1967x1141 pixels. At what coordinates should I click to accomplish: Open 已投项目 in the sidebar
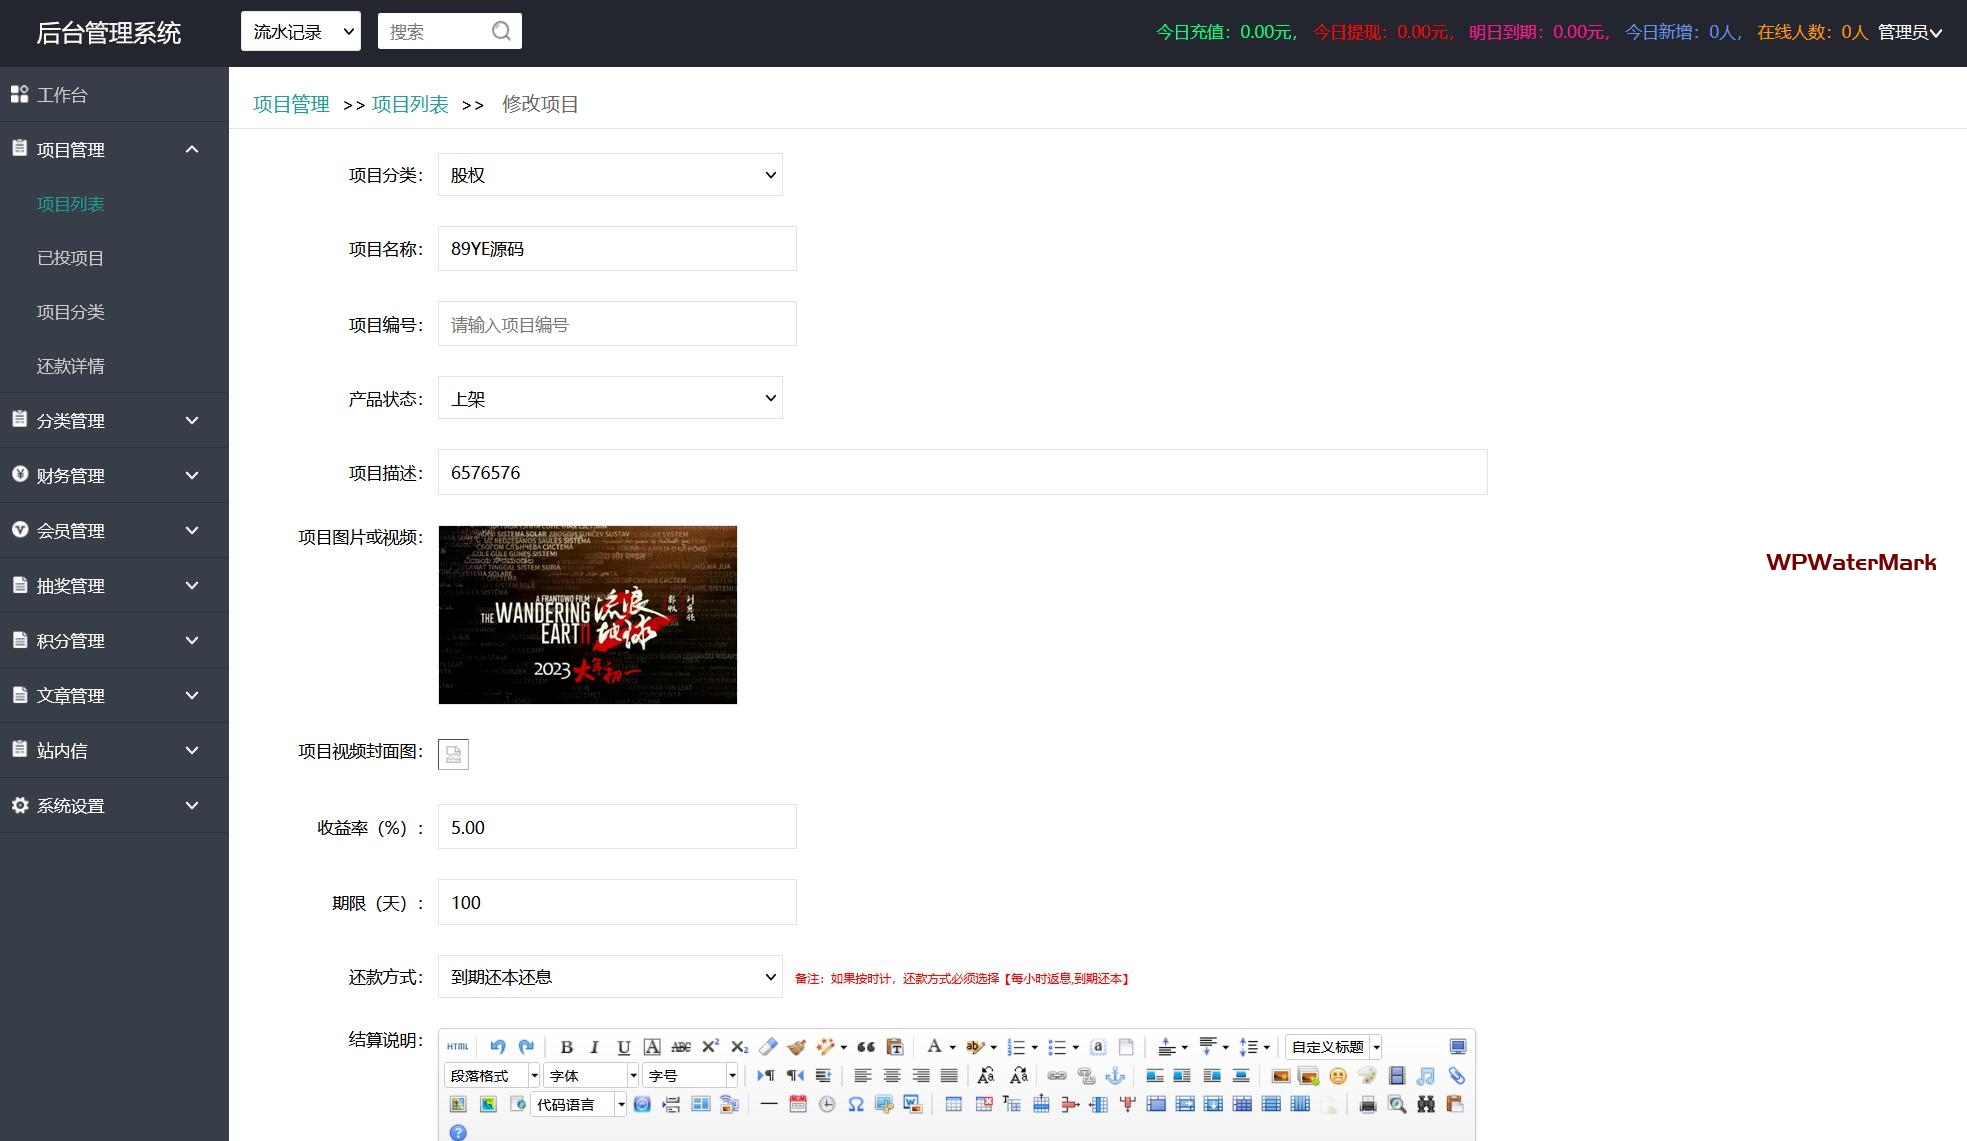click(x=70, y=258)
